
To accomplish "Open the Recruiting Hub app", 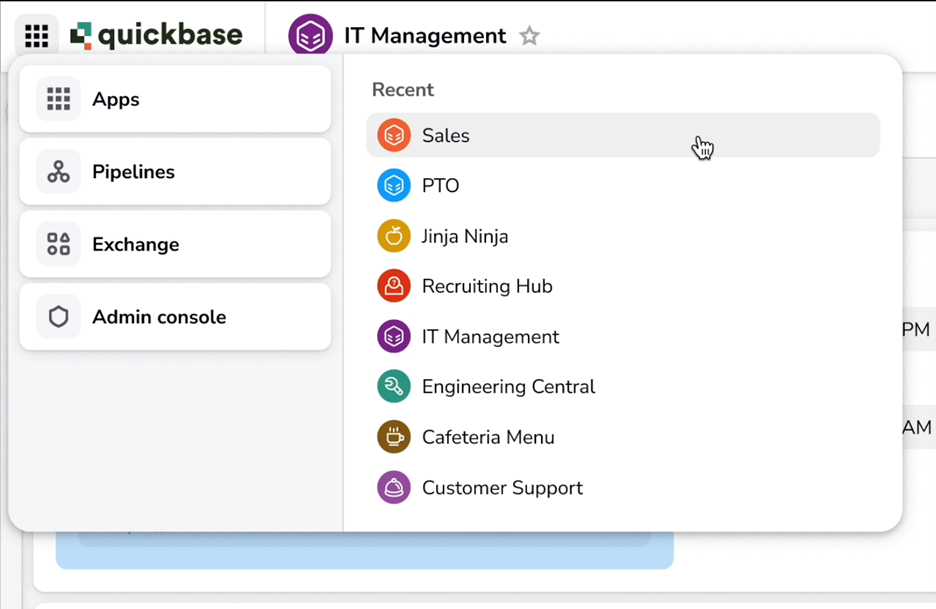I will [x=623, y=286].
